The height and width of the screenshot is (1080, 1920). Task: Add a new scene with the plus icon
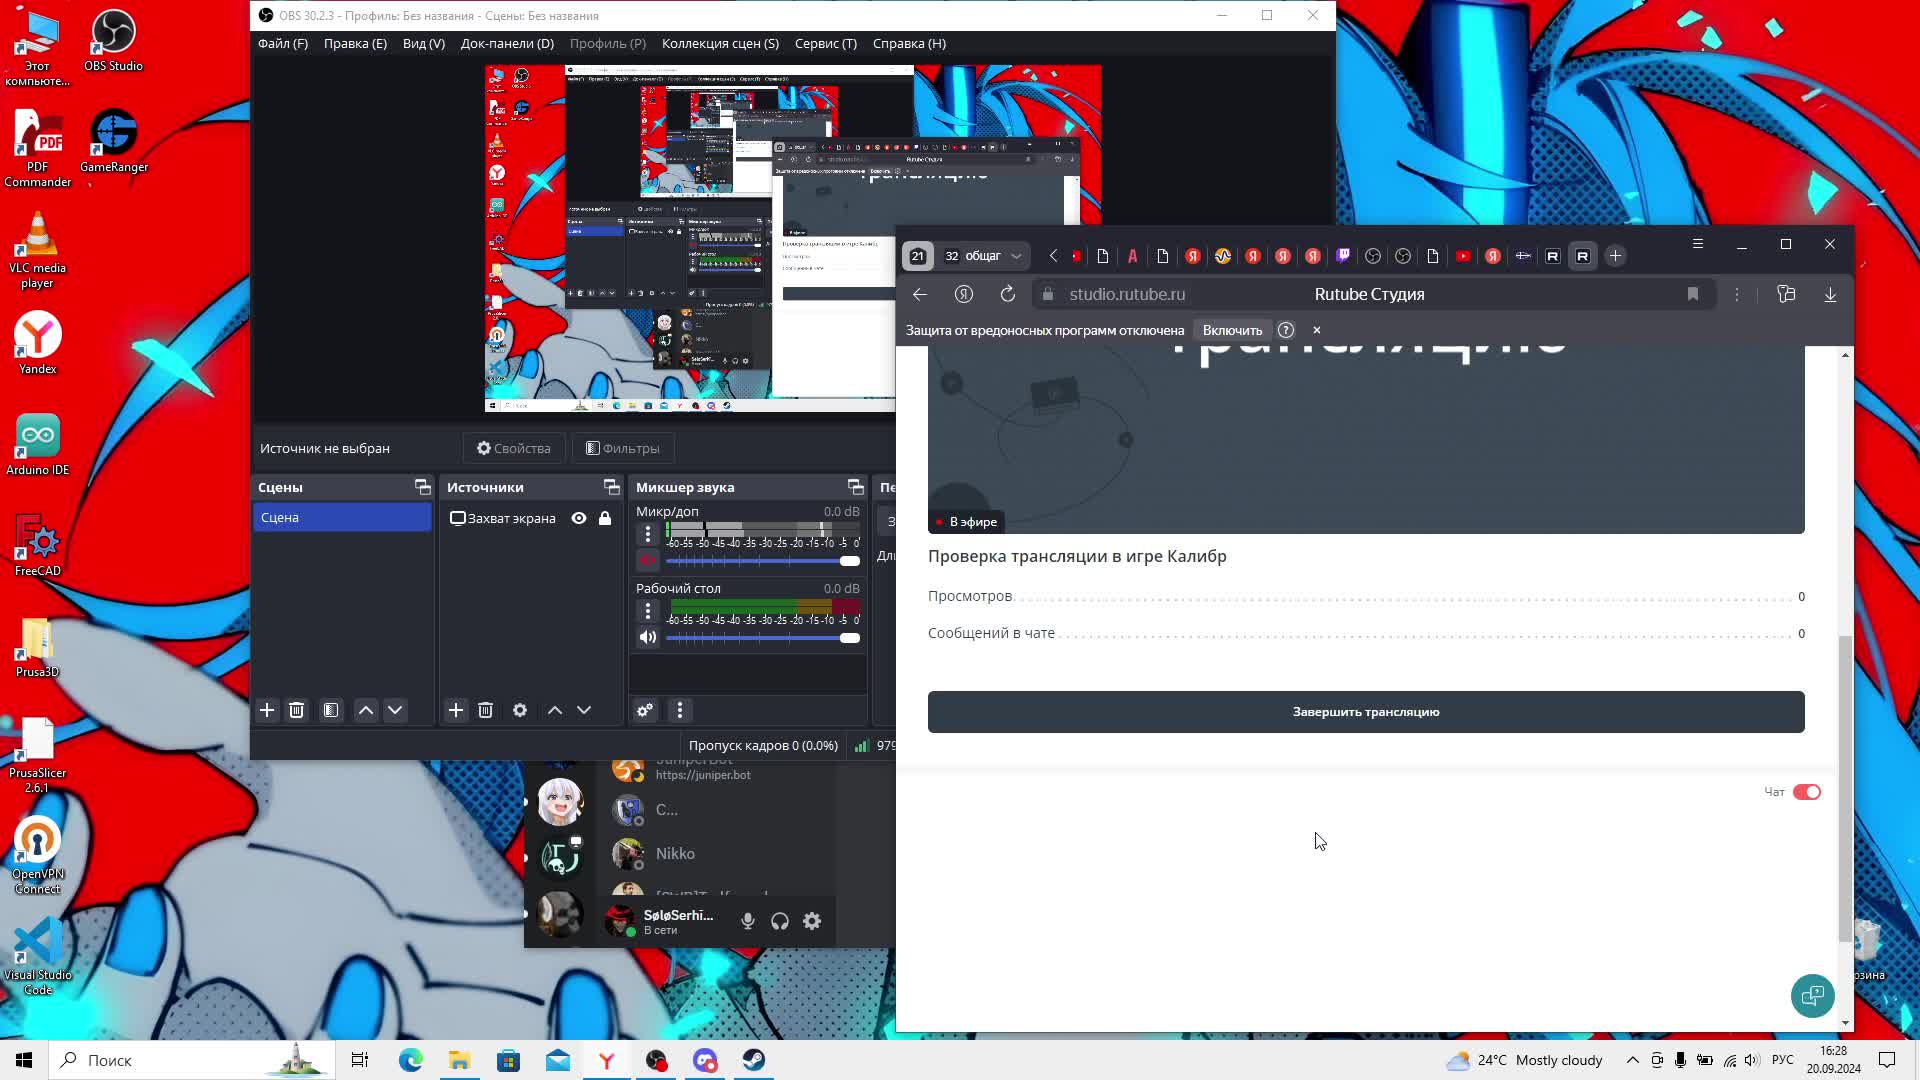point(267,710)
